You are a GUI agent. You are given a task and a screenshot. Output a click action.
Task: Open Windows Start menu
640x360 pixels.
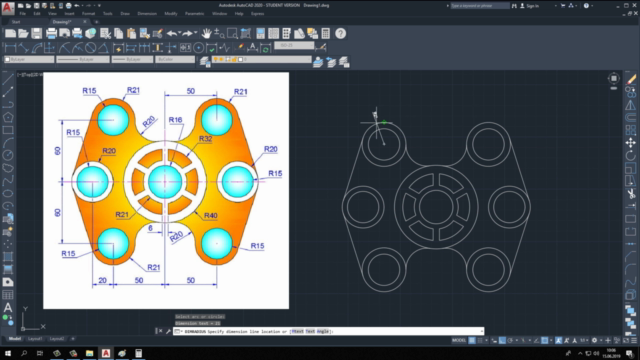[8, 353]
